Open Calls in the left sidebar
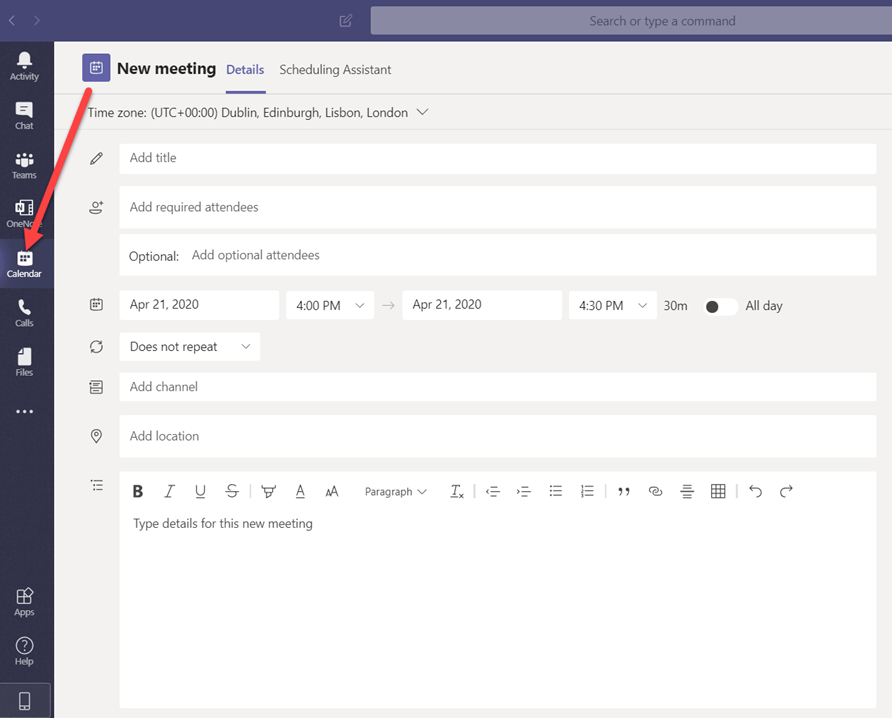Viewport: 892px width, 718px height. [24, 313]
